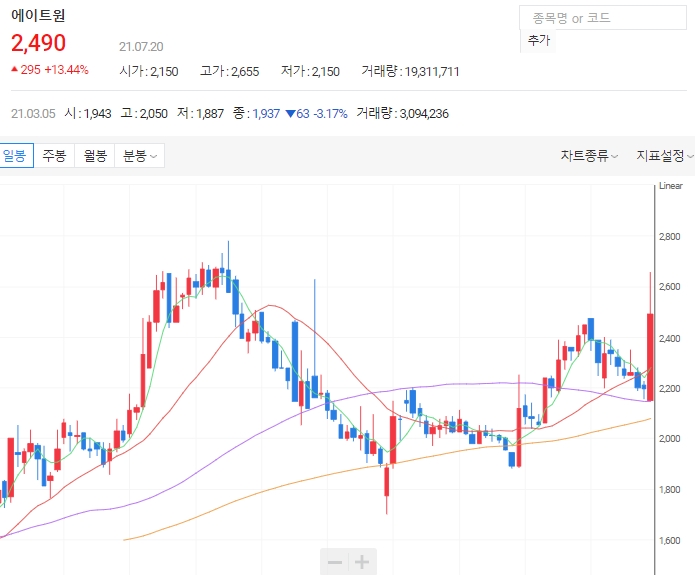
Task: Click the hover low 저: 1,887
Action: coord(200,113)
